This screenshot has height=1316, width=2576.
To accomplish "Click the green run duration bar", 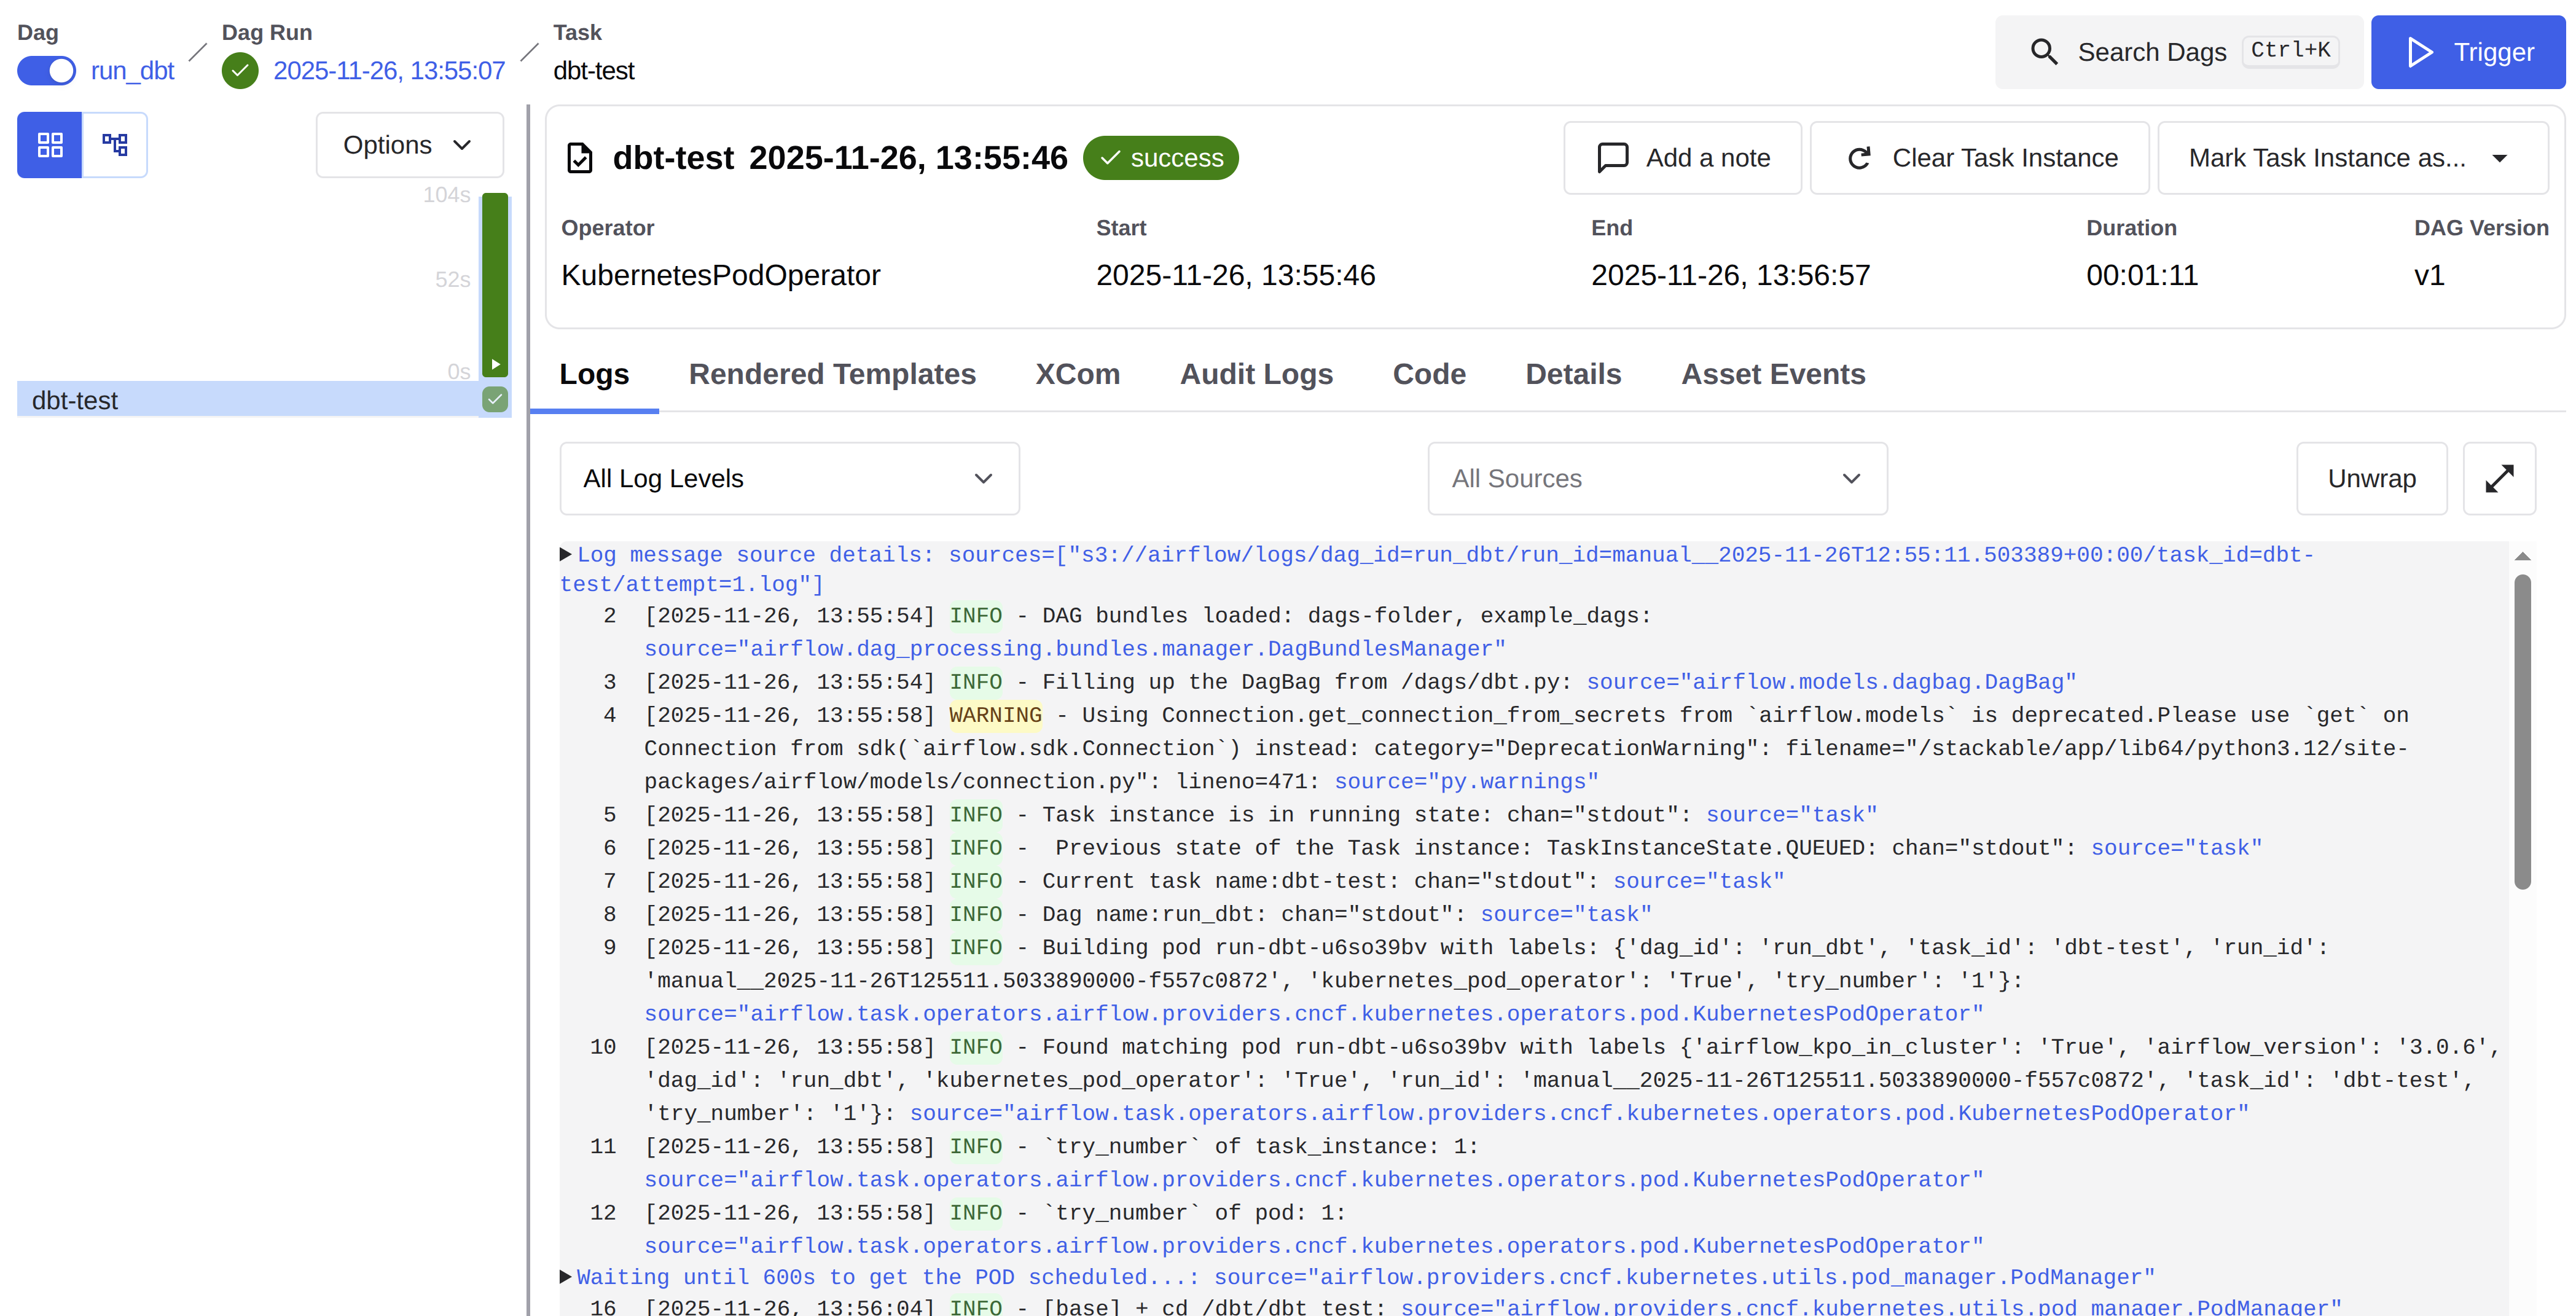I will [x=495, y=280].
